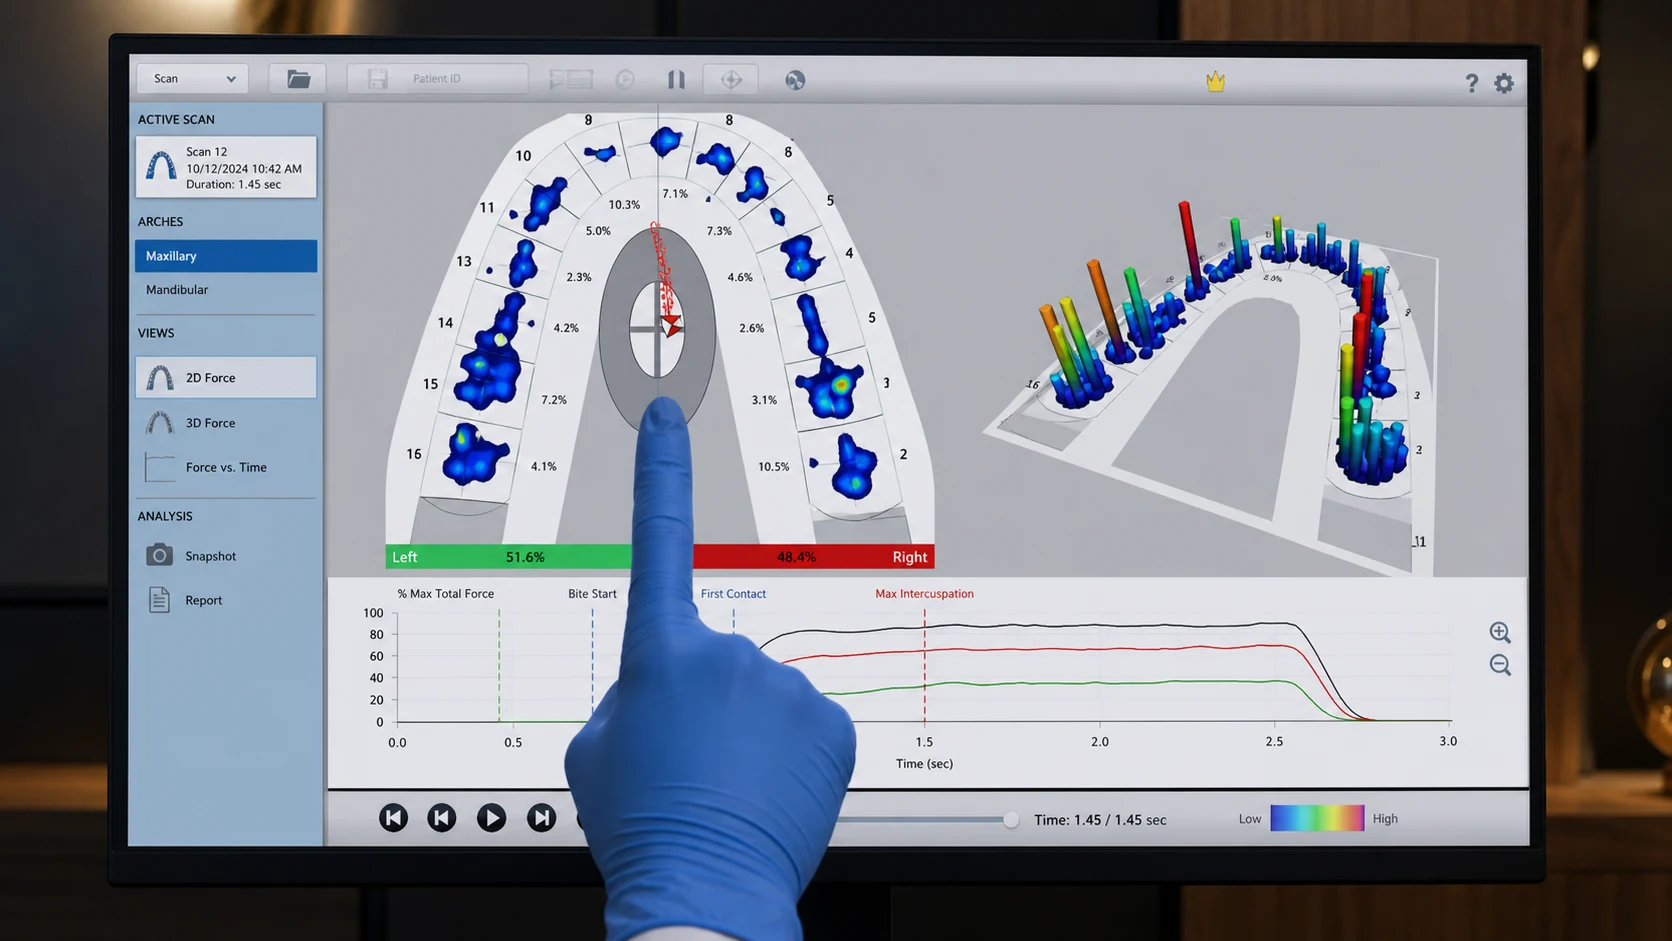
Task: Click the Time: 1.45 / 1.45 sec readout
Action: [1100, 820]
